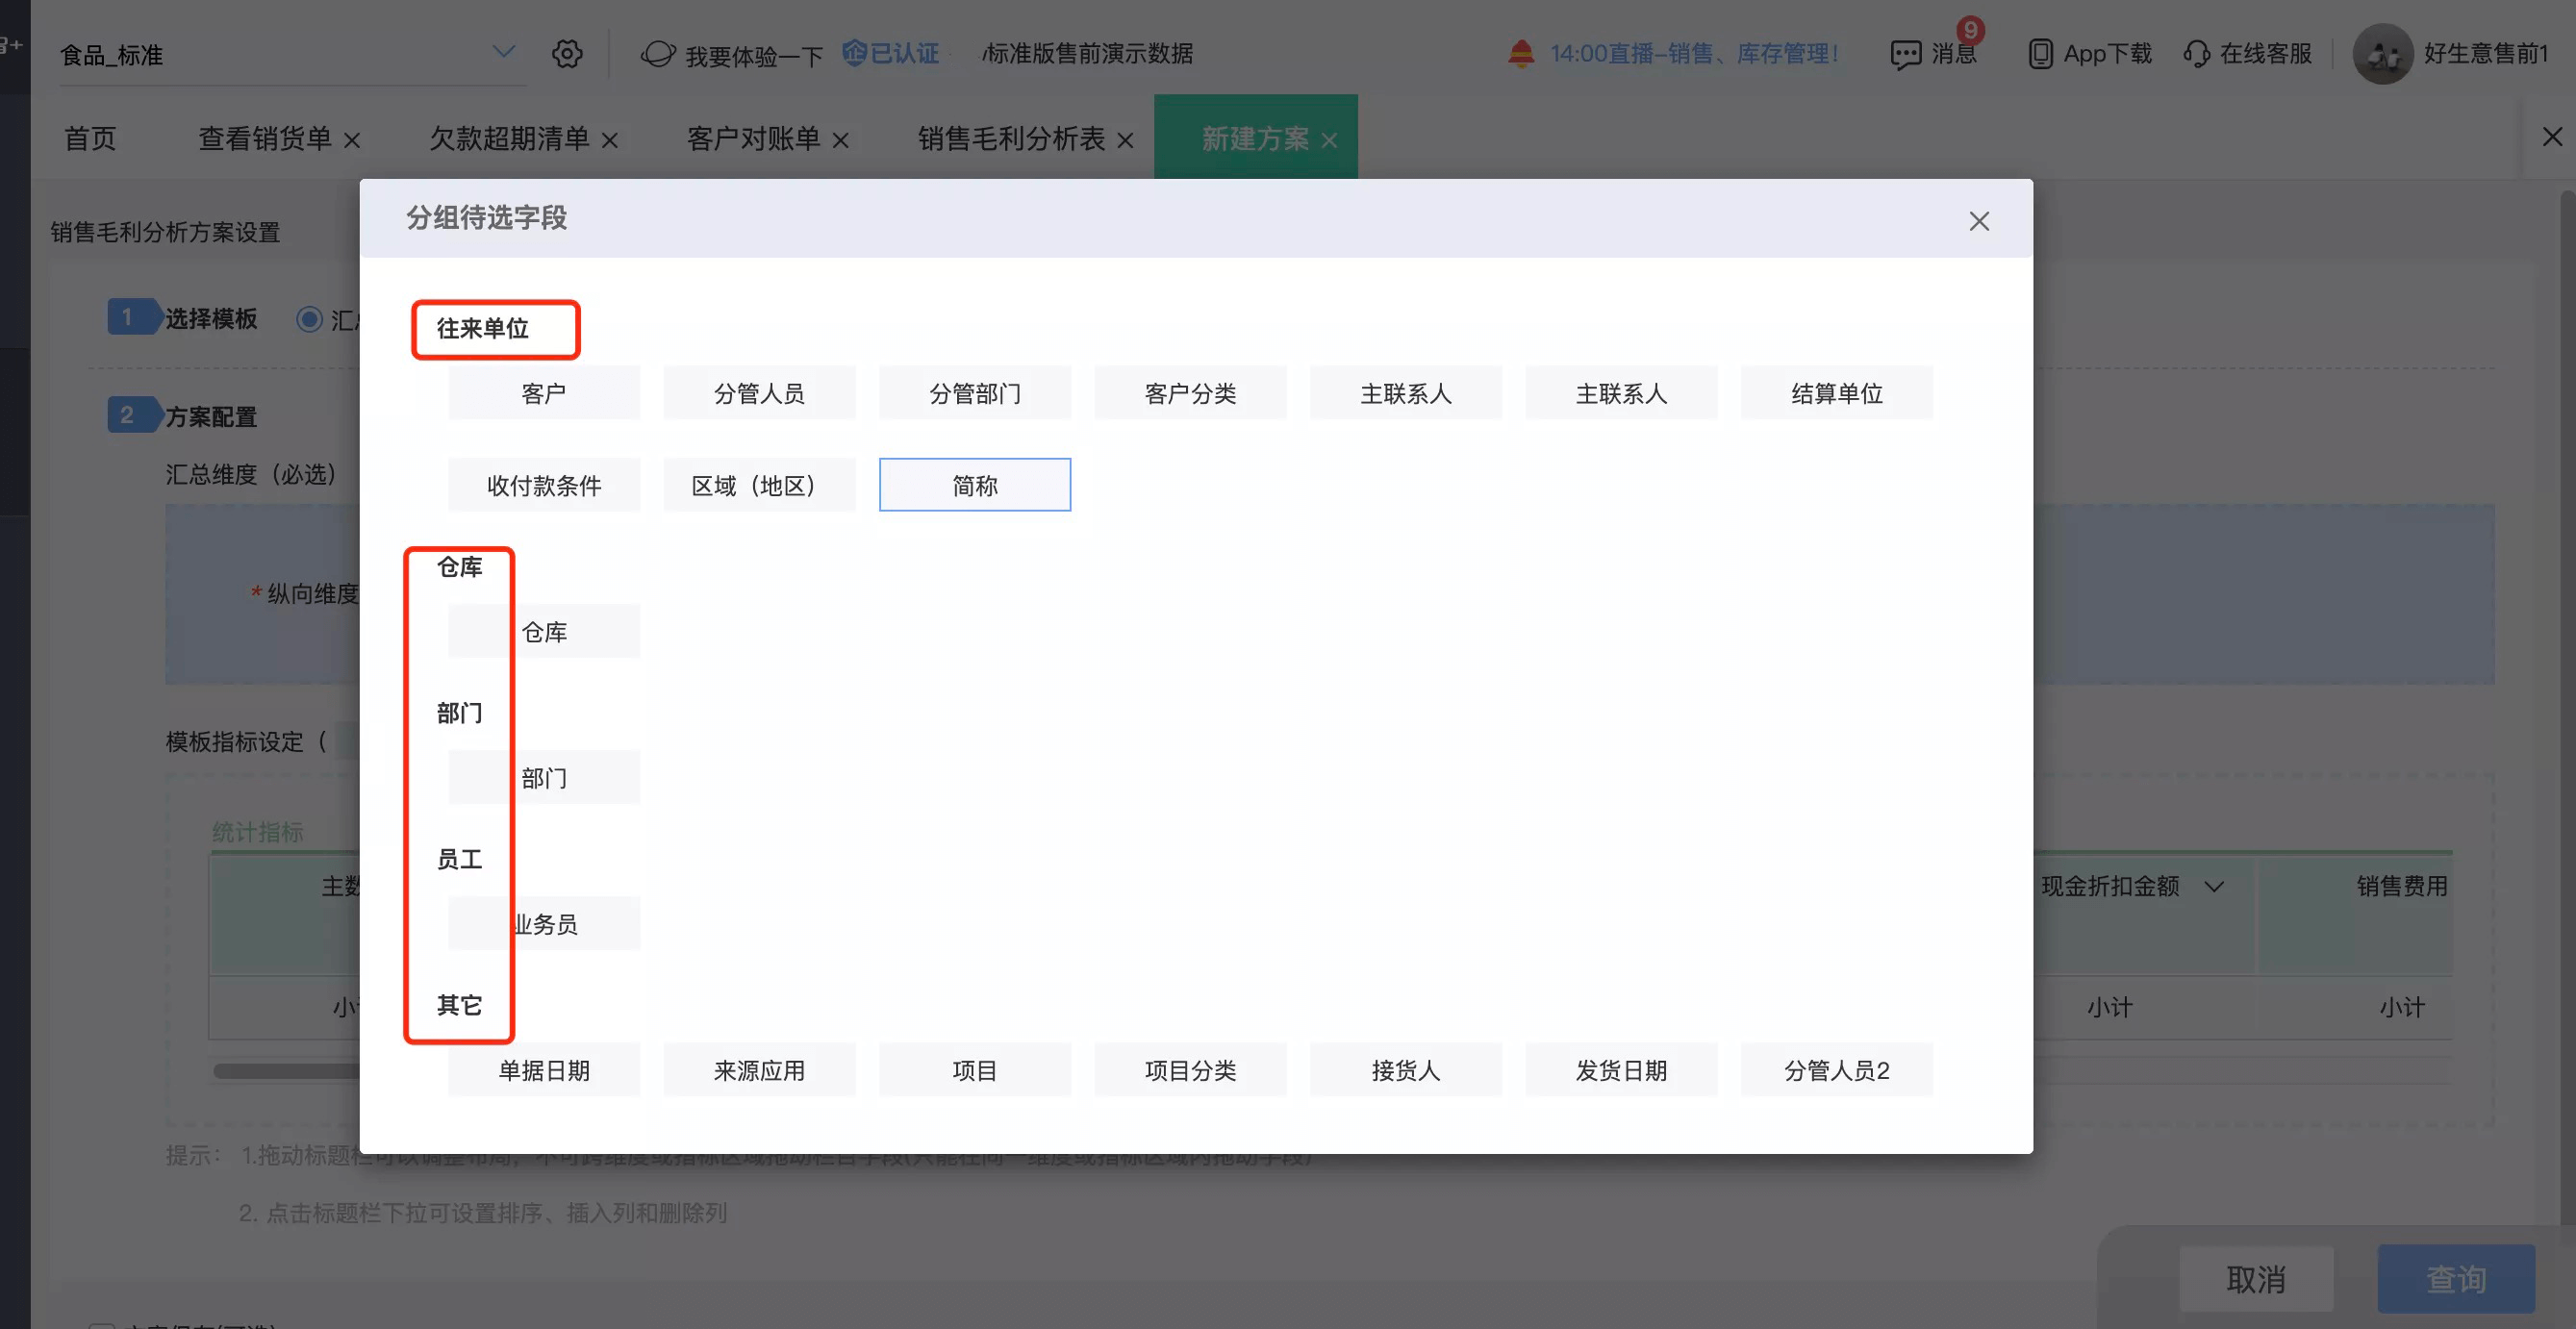
Task: Select the 分管部门 field
Action: pyautogui.click(x=975, y=393)
